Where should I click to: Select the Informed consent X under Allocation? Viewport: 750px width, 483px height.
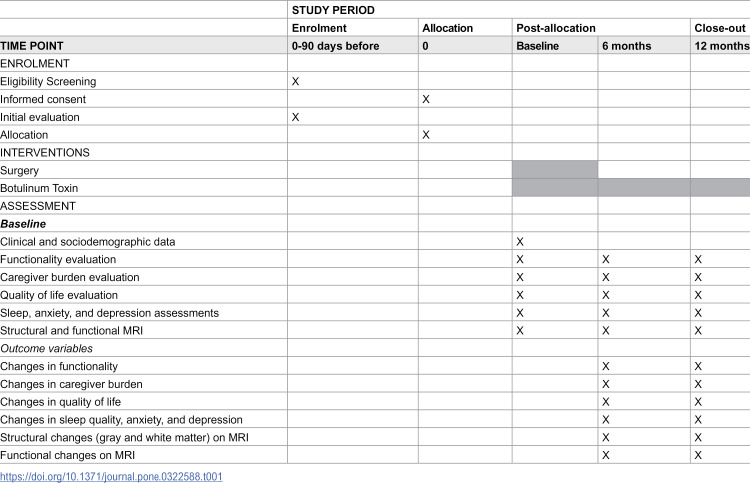click(426, 99)
